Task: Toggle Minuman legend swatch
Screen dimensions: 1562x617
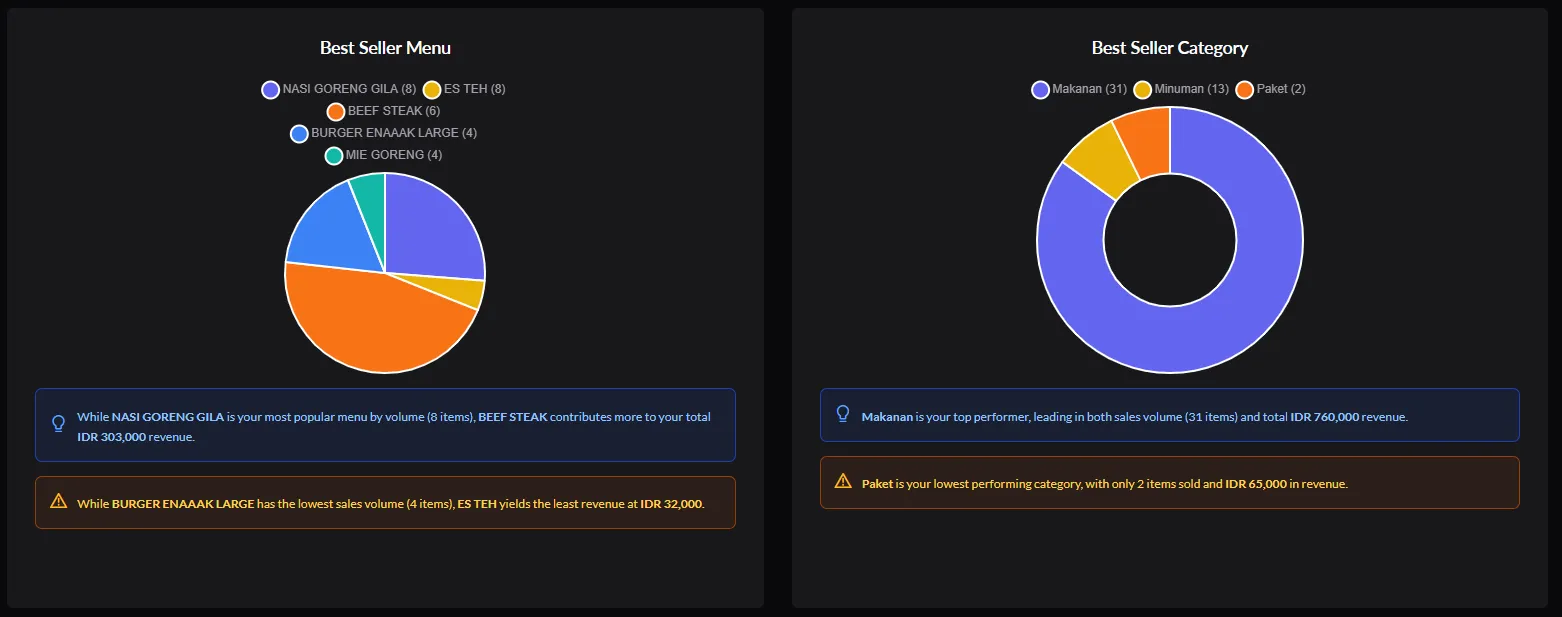Action: point(1143,90)
